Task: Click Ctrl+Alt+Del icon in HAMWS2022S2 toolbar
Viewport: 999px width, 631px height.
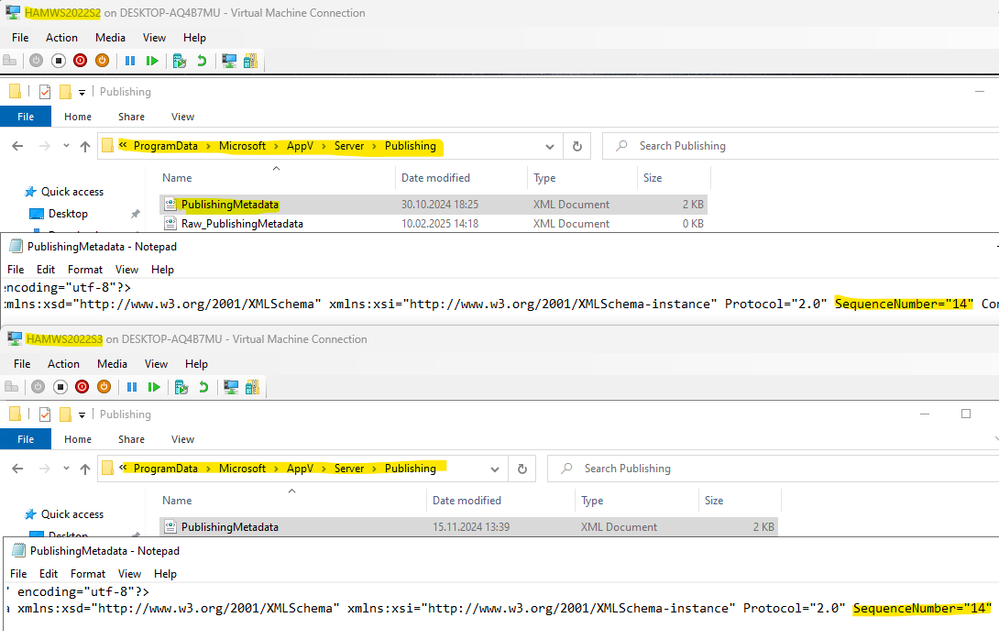Action: tap(10, 61)
